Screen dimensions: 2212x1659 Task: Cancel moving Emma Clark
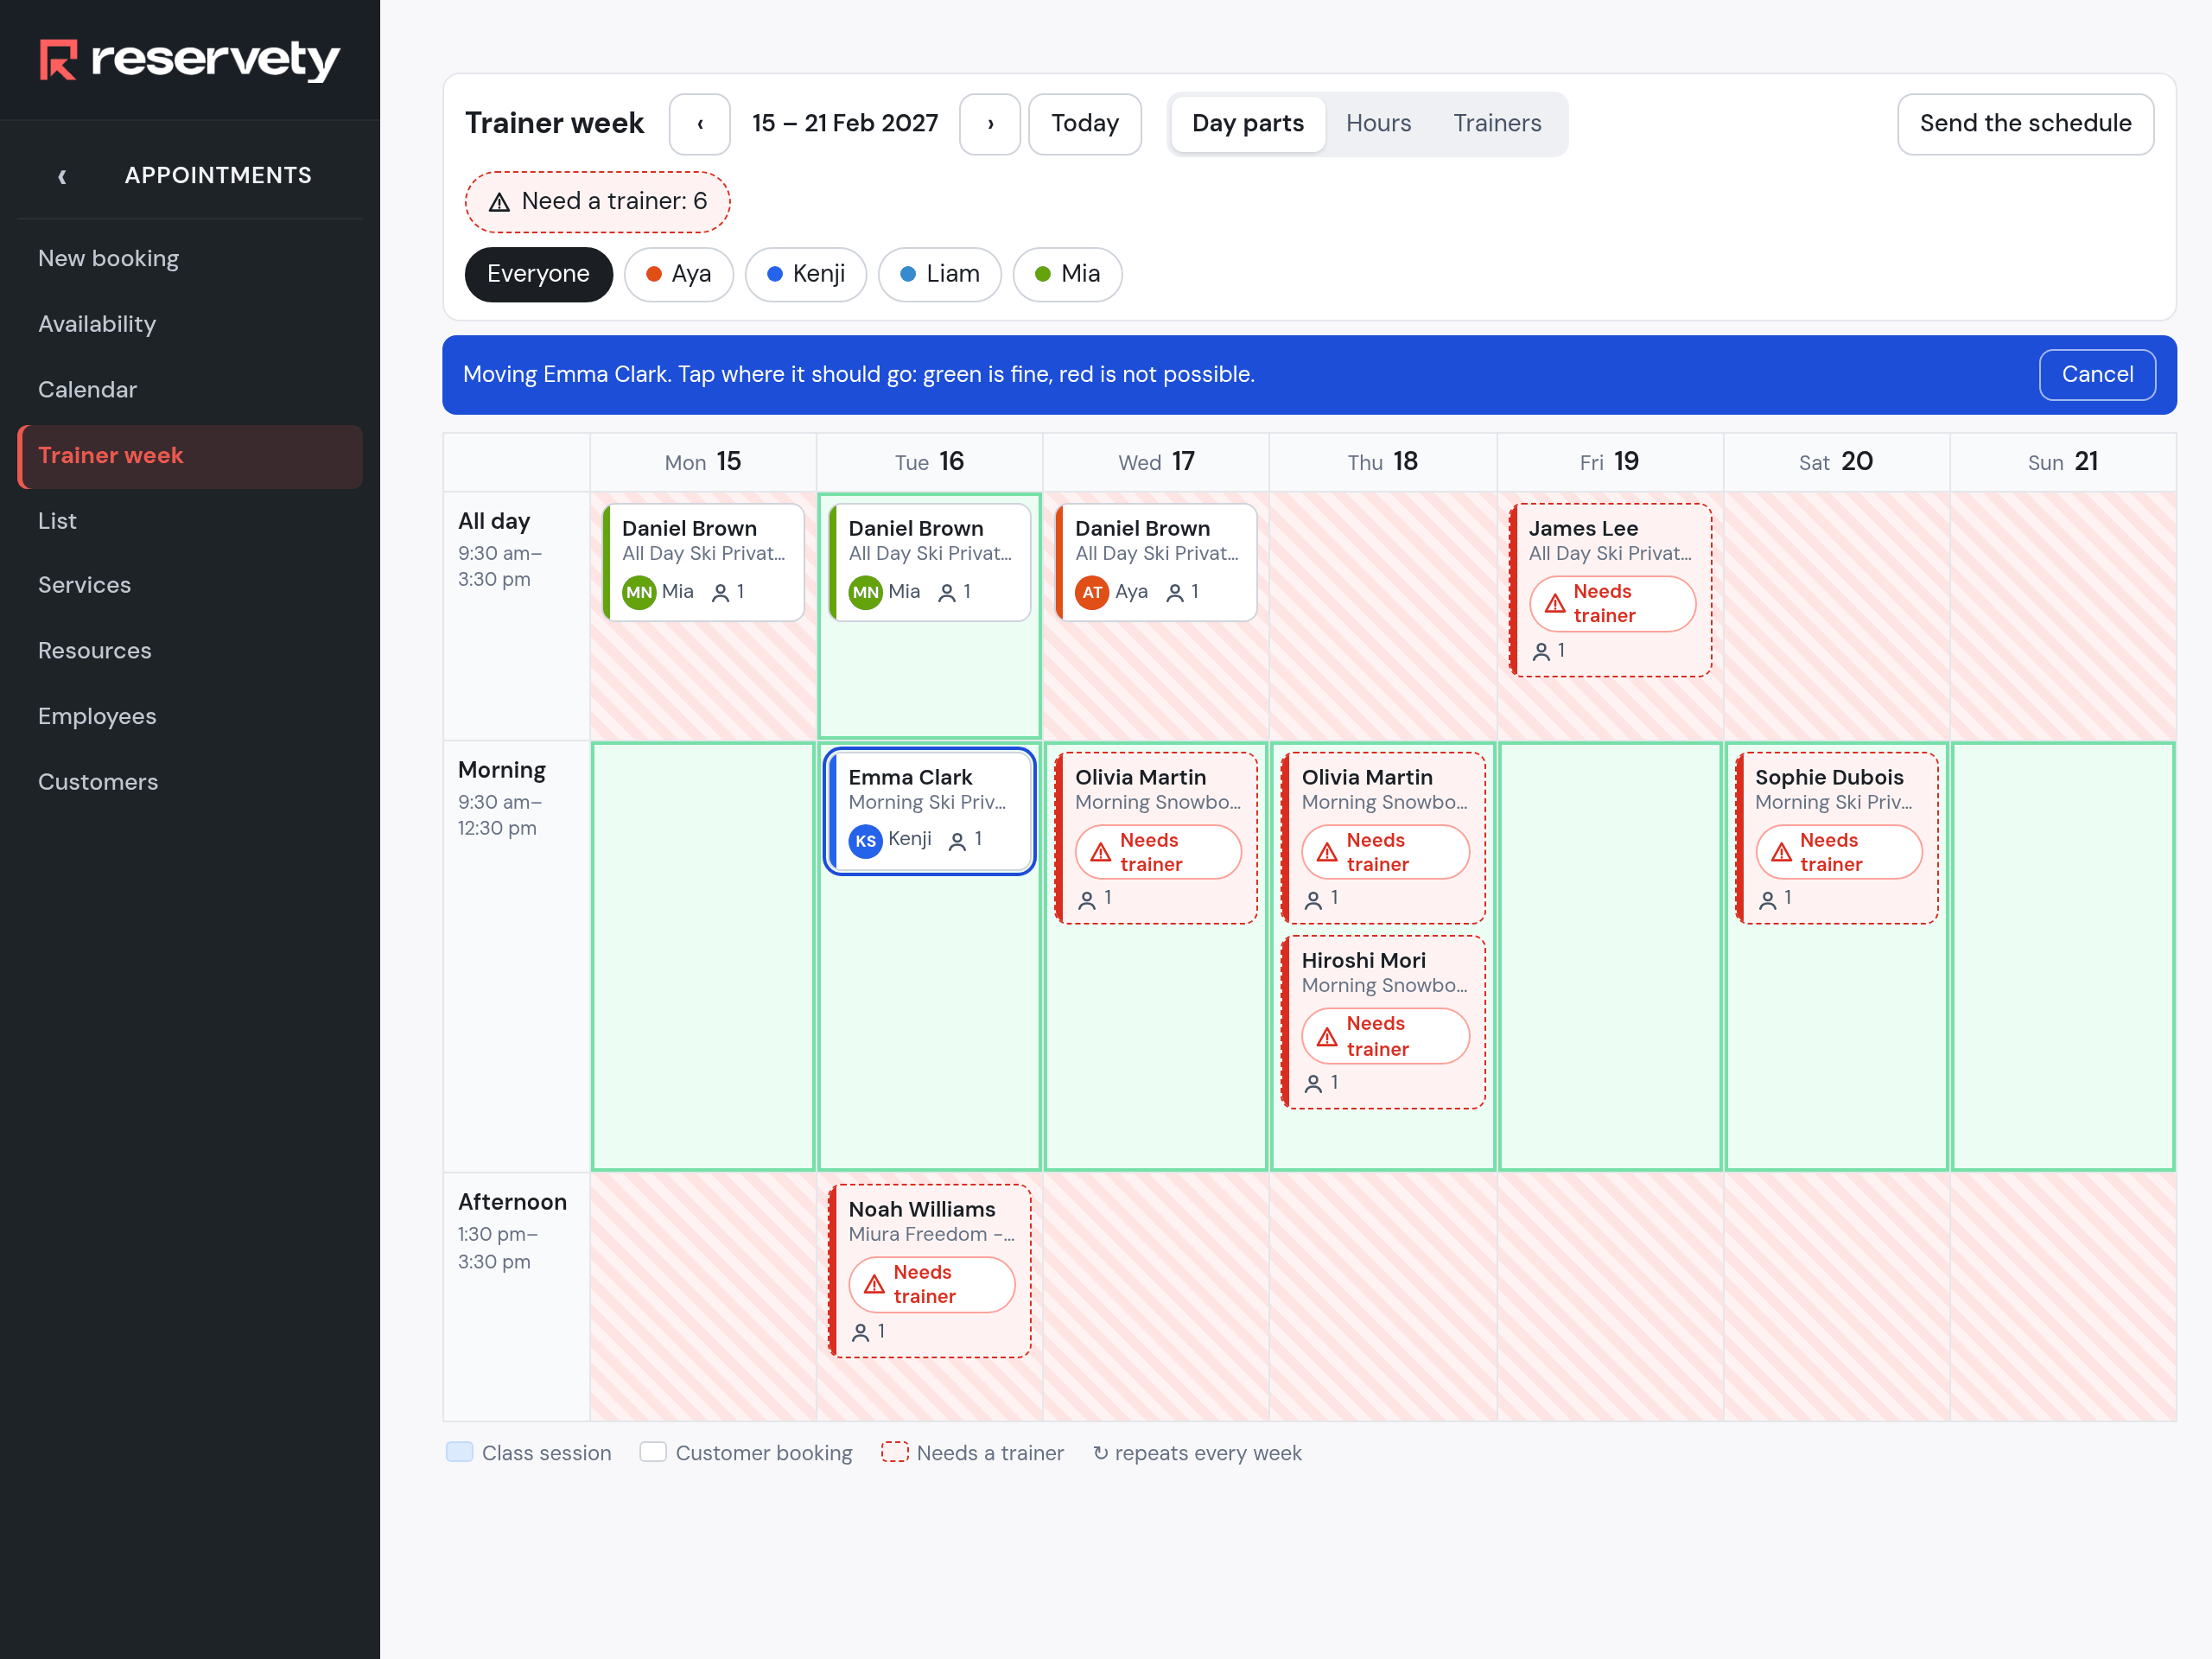coord(2097,374)
